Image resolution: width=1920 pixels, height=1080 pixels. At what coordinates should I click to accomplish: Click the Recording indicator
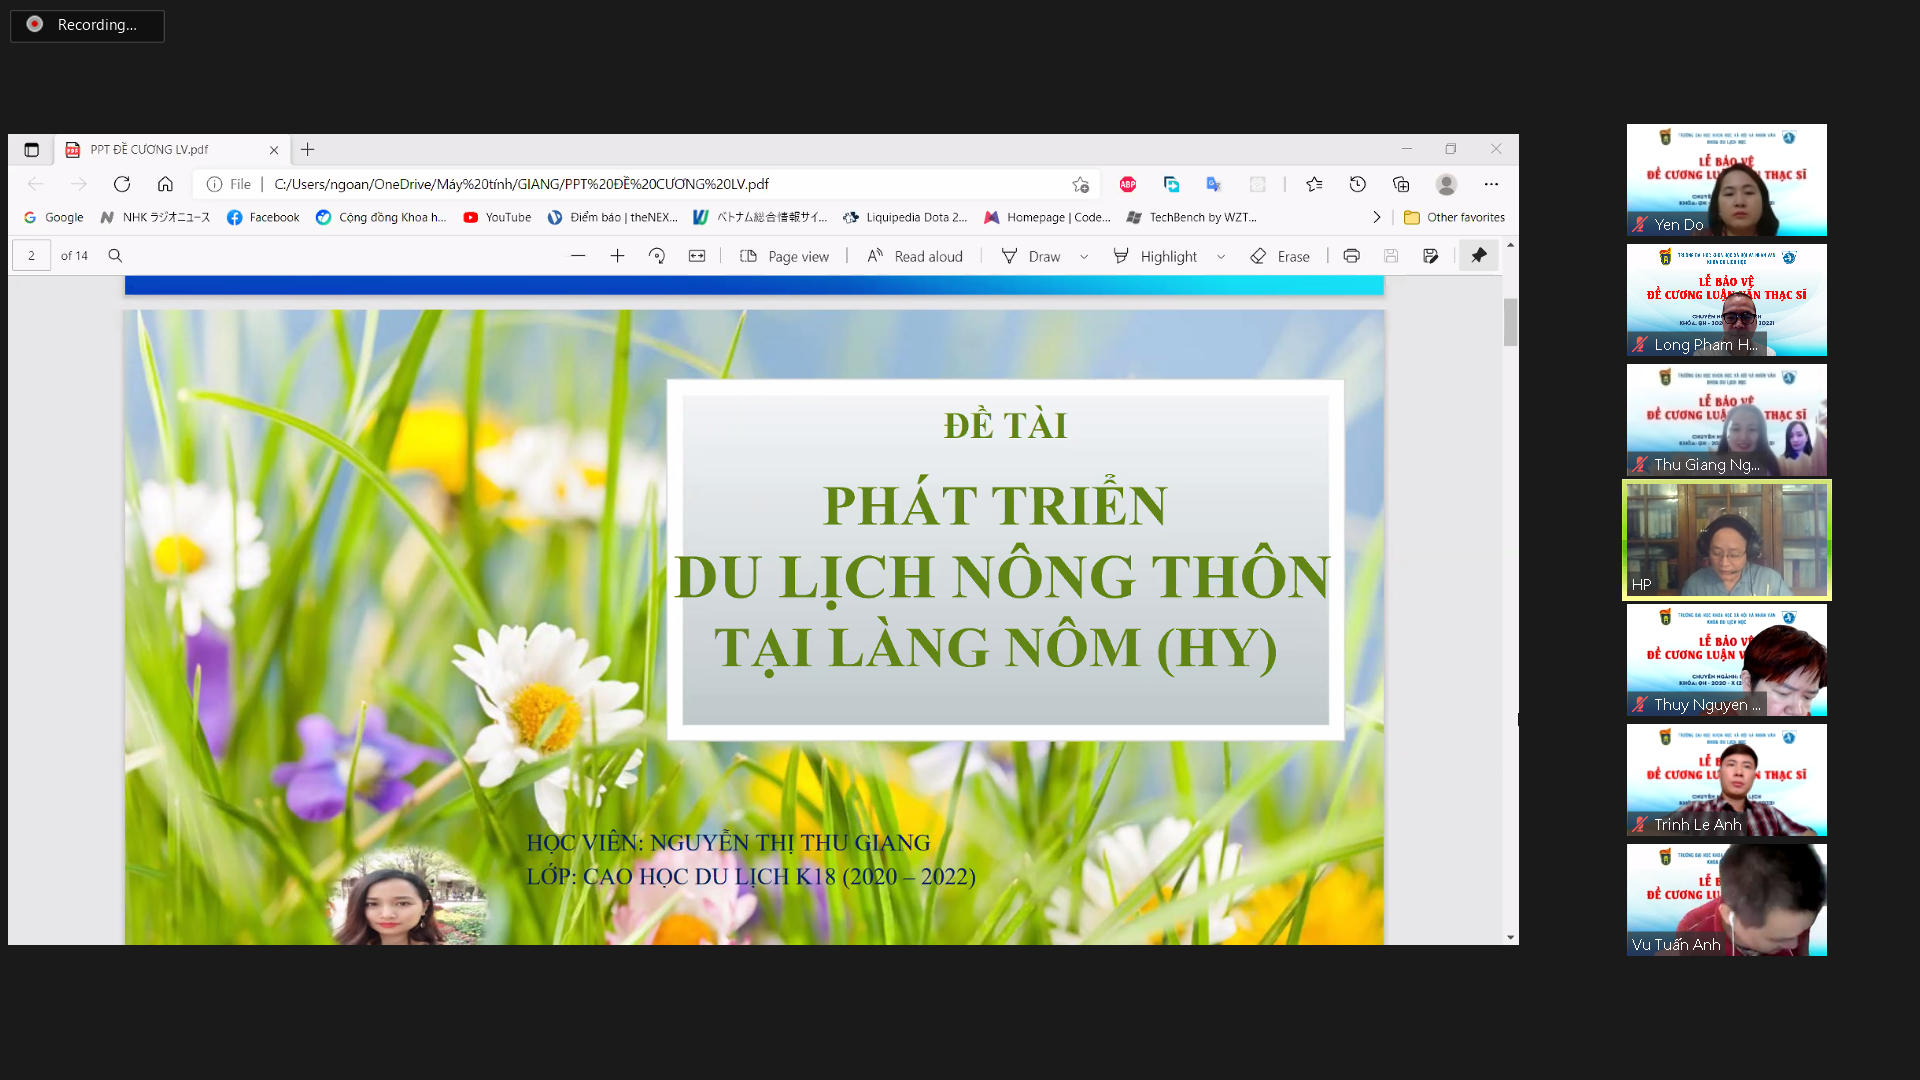87,25
